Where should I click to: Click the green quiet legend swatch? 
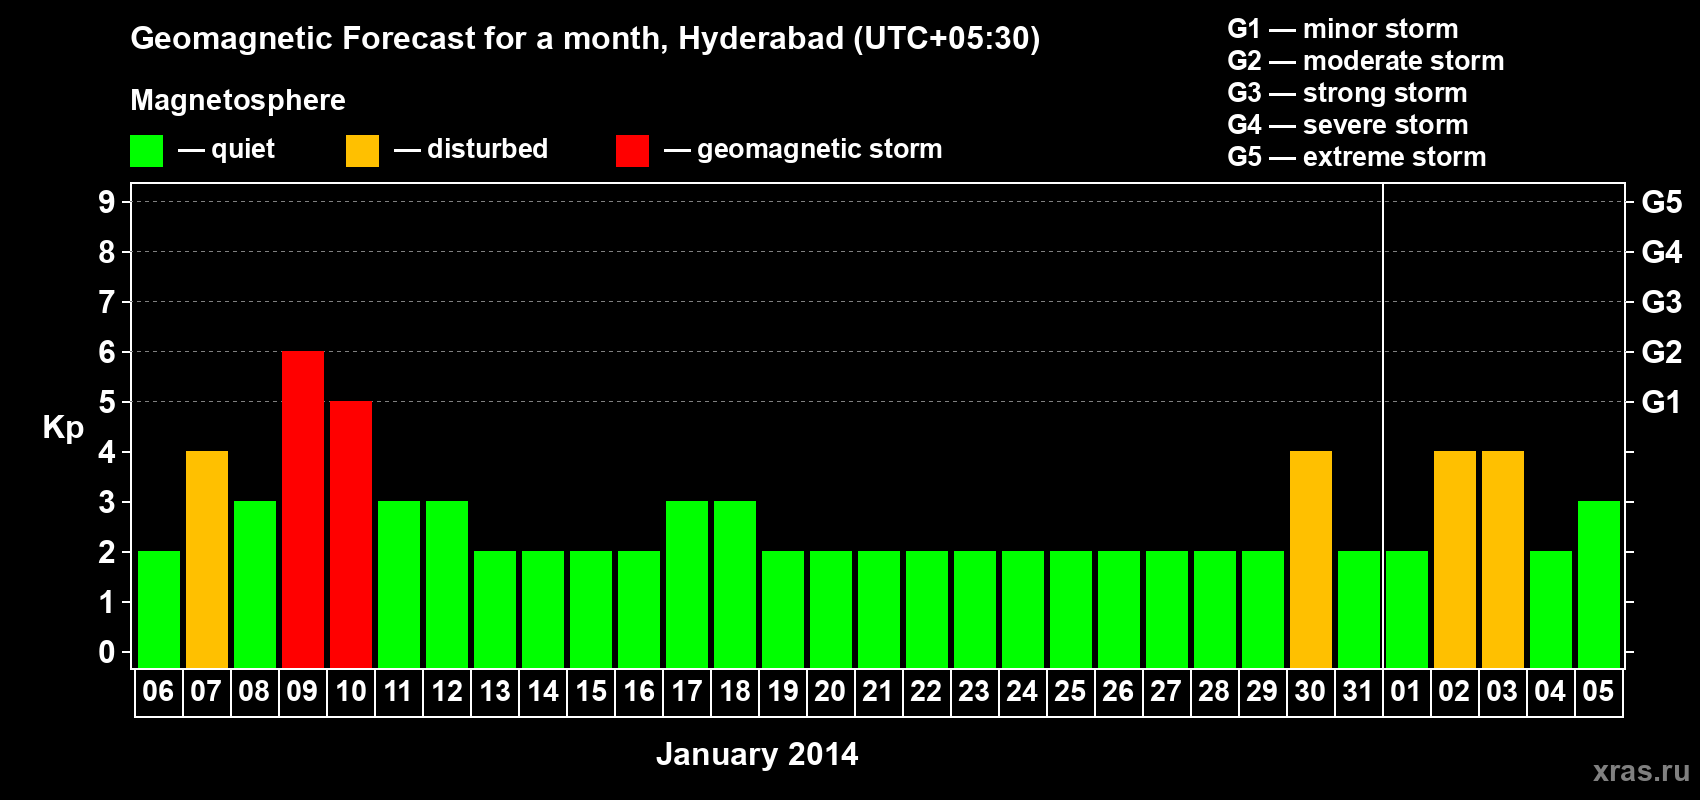coord(146,151)
